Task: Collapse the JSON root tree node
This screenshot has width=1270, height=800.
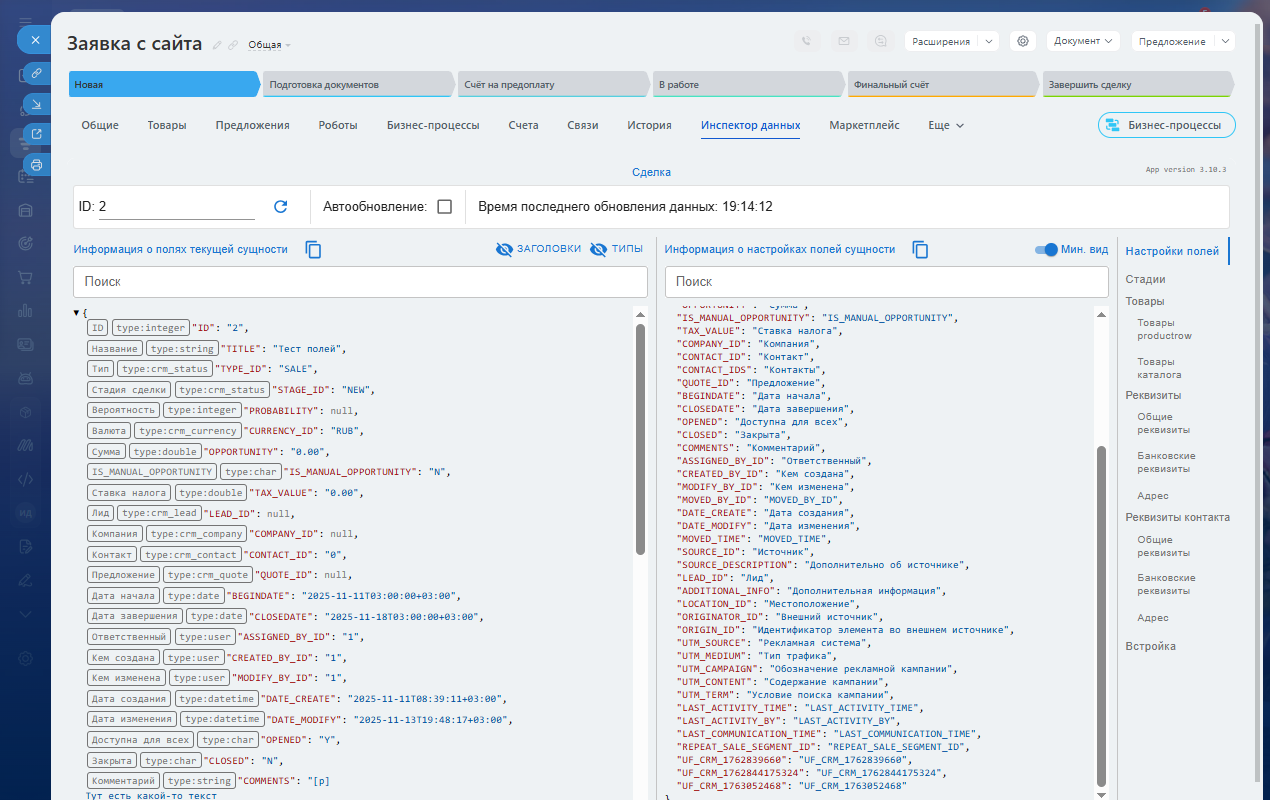Action: point(77,313)
